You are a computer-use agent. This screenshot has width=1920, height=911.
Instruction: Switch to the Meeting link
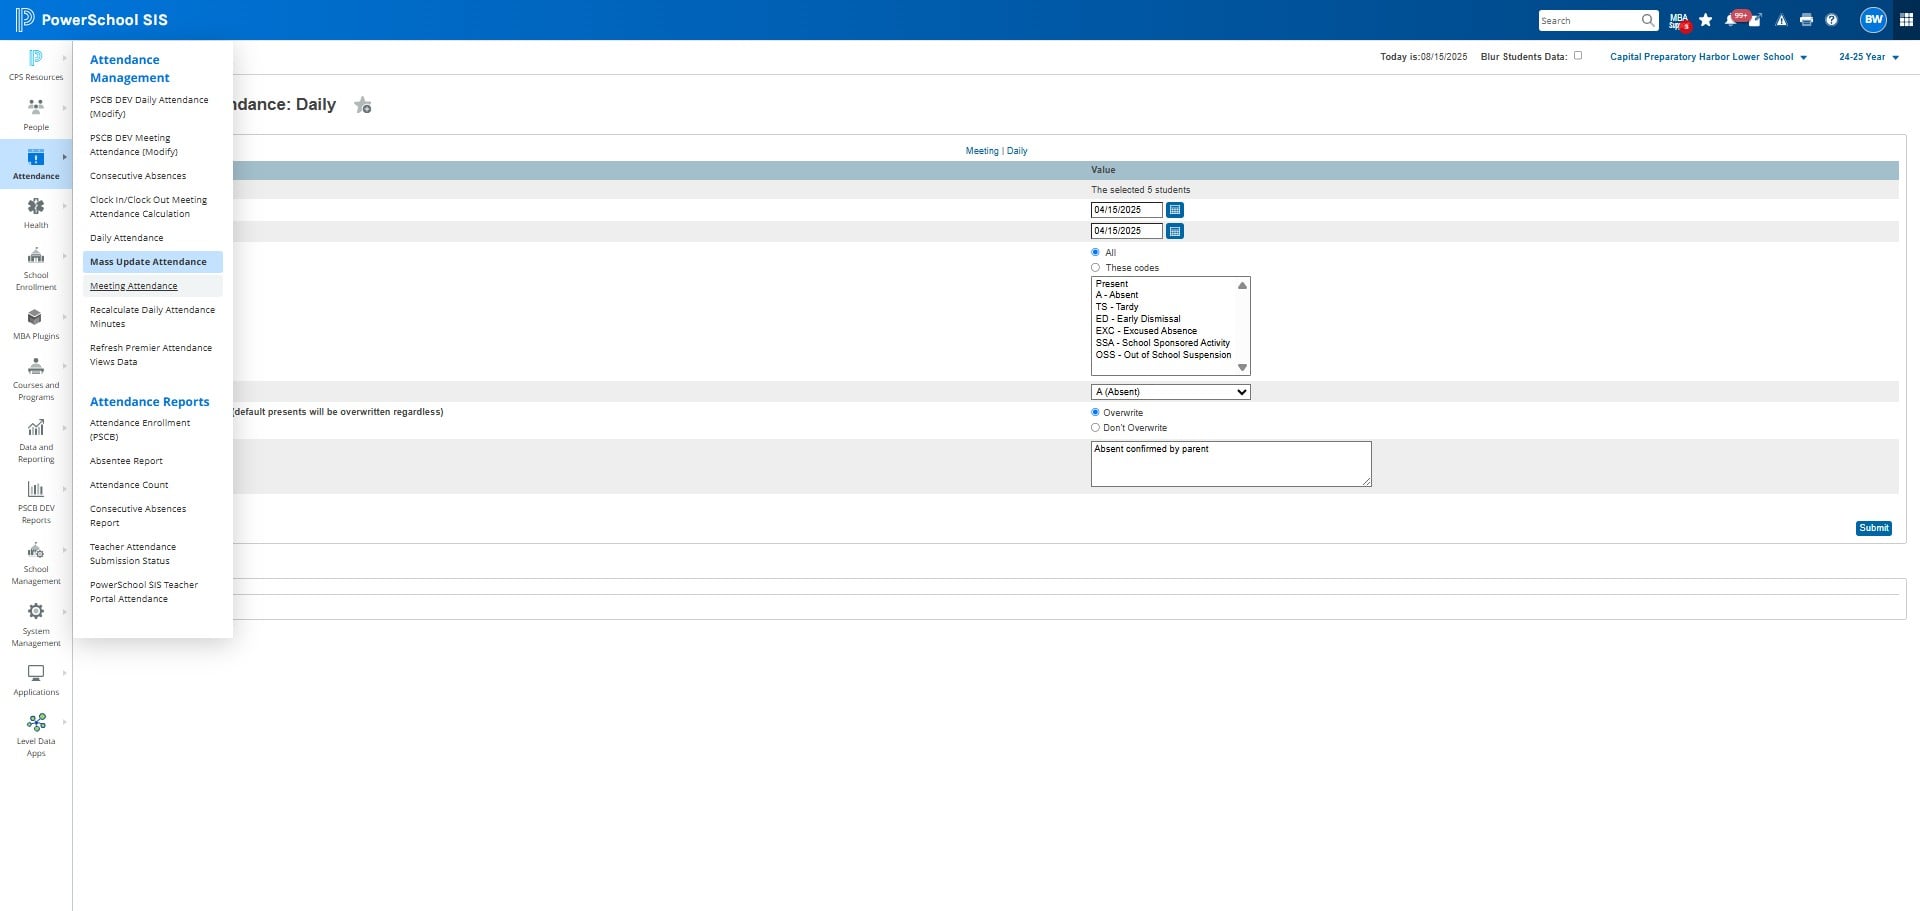(x=981, y=151)
